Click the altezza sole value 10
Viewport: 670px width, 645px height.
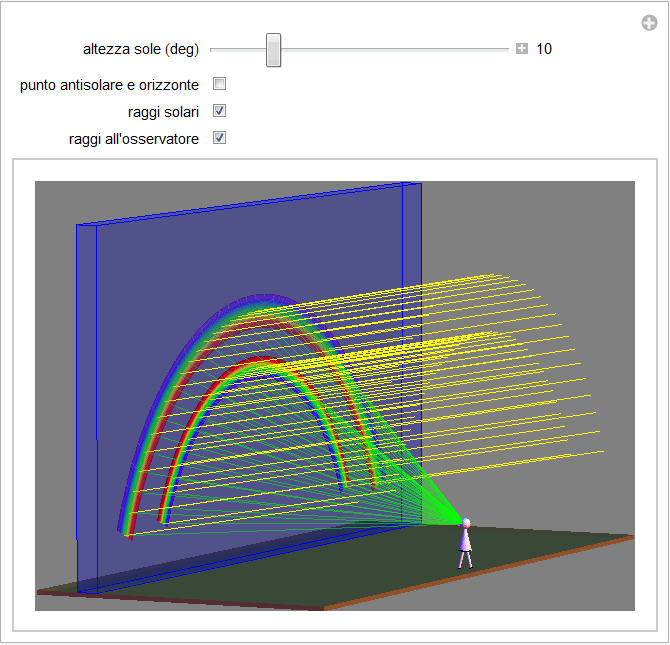pyautogui.click(x=544, y=49)
